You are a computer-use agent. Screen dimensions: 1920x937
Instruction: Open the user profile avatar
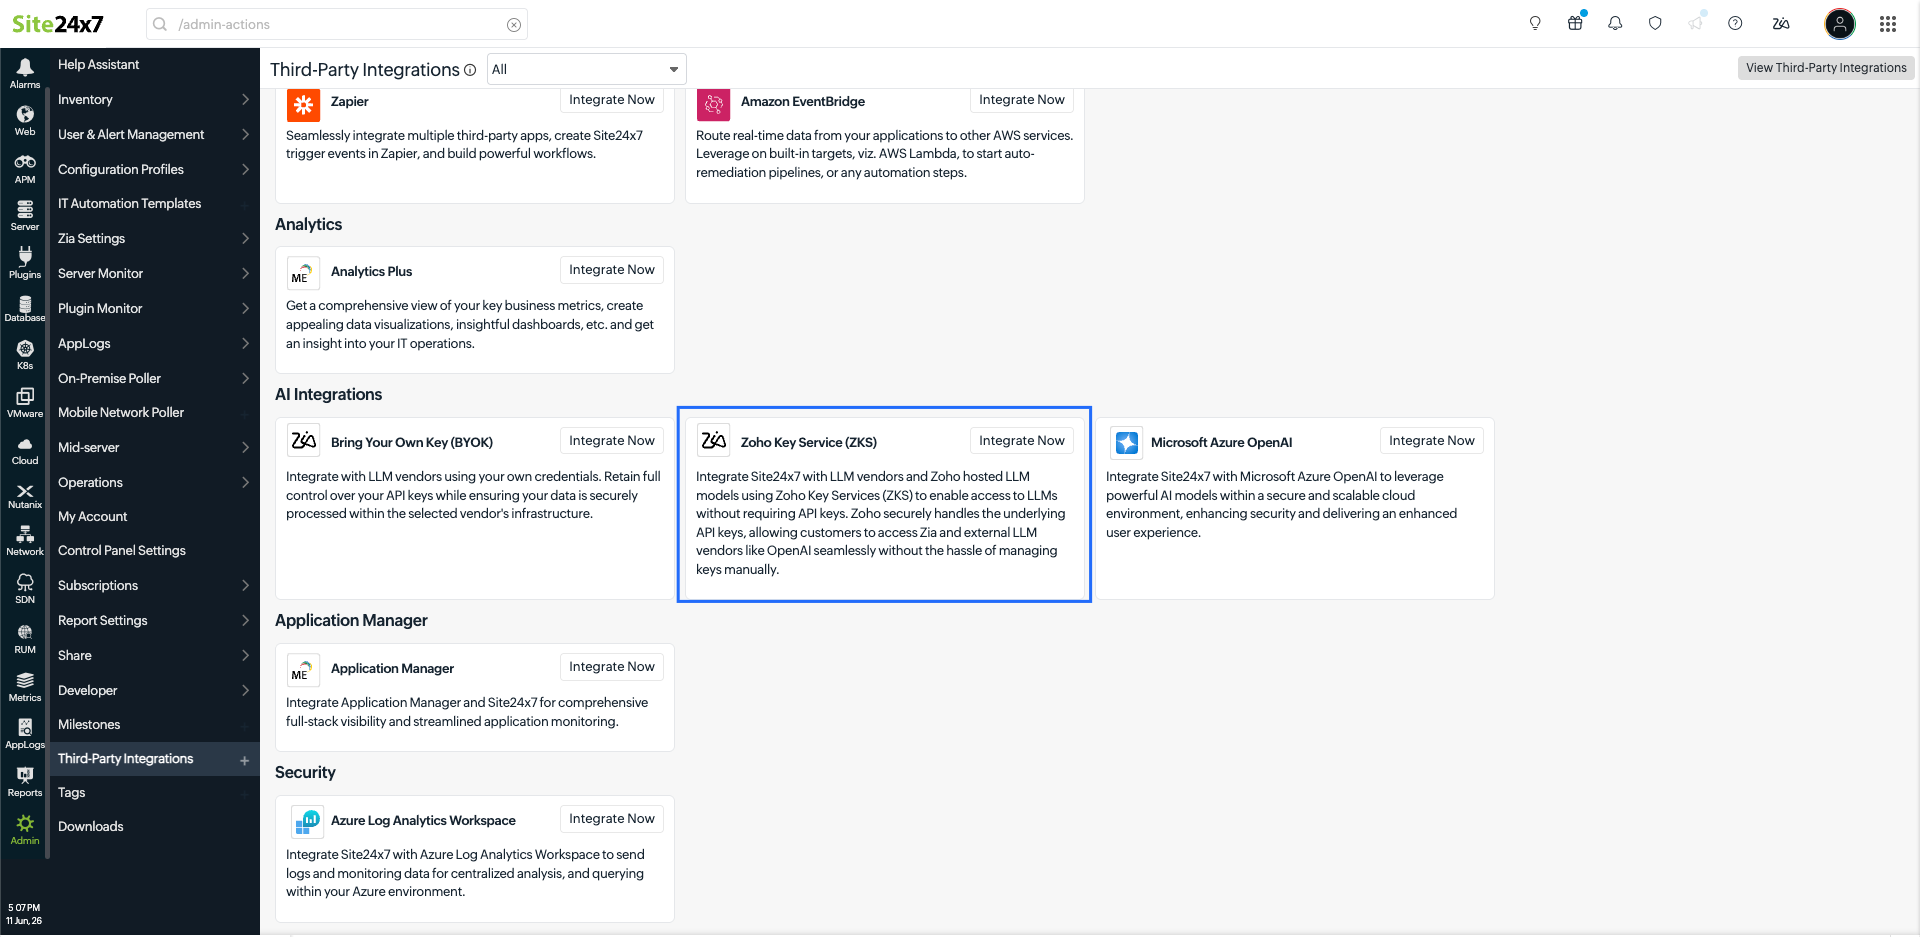click(x=1840, y=24)
